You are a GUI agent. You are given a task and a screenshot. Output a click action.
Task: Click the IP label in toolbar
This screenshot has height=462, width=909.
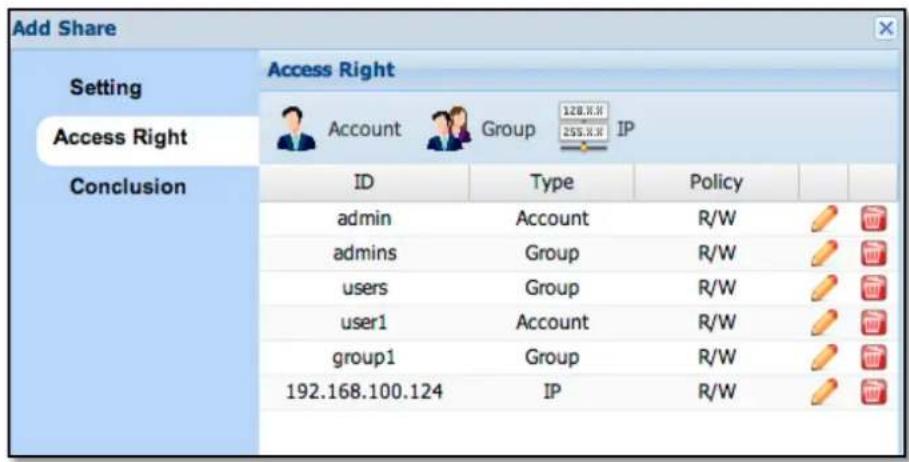coord(626,129)
